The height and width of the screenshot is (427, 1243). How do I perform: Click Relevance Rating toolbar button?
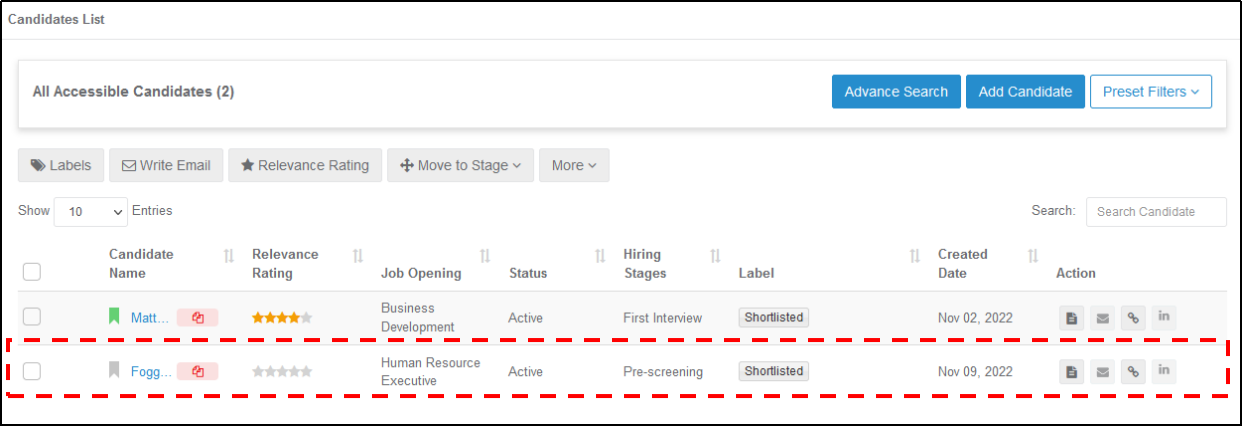click(305, 165)
